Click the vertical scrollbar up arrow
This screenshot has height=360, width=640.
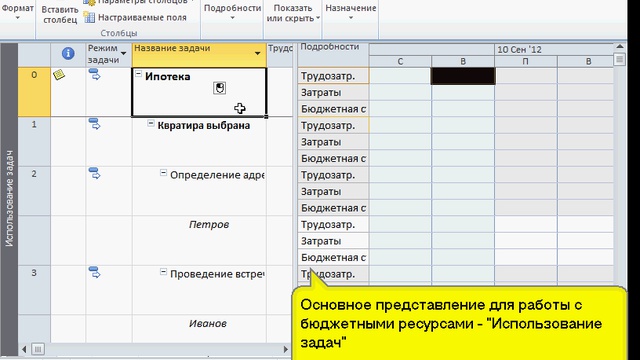click(x=620, y=47)
